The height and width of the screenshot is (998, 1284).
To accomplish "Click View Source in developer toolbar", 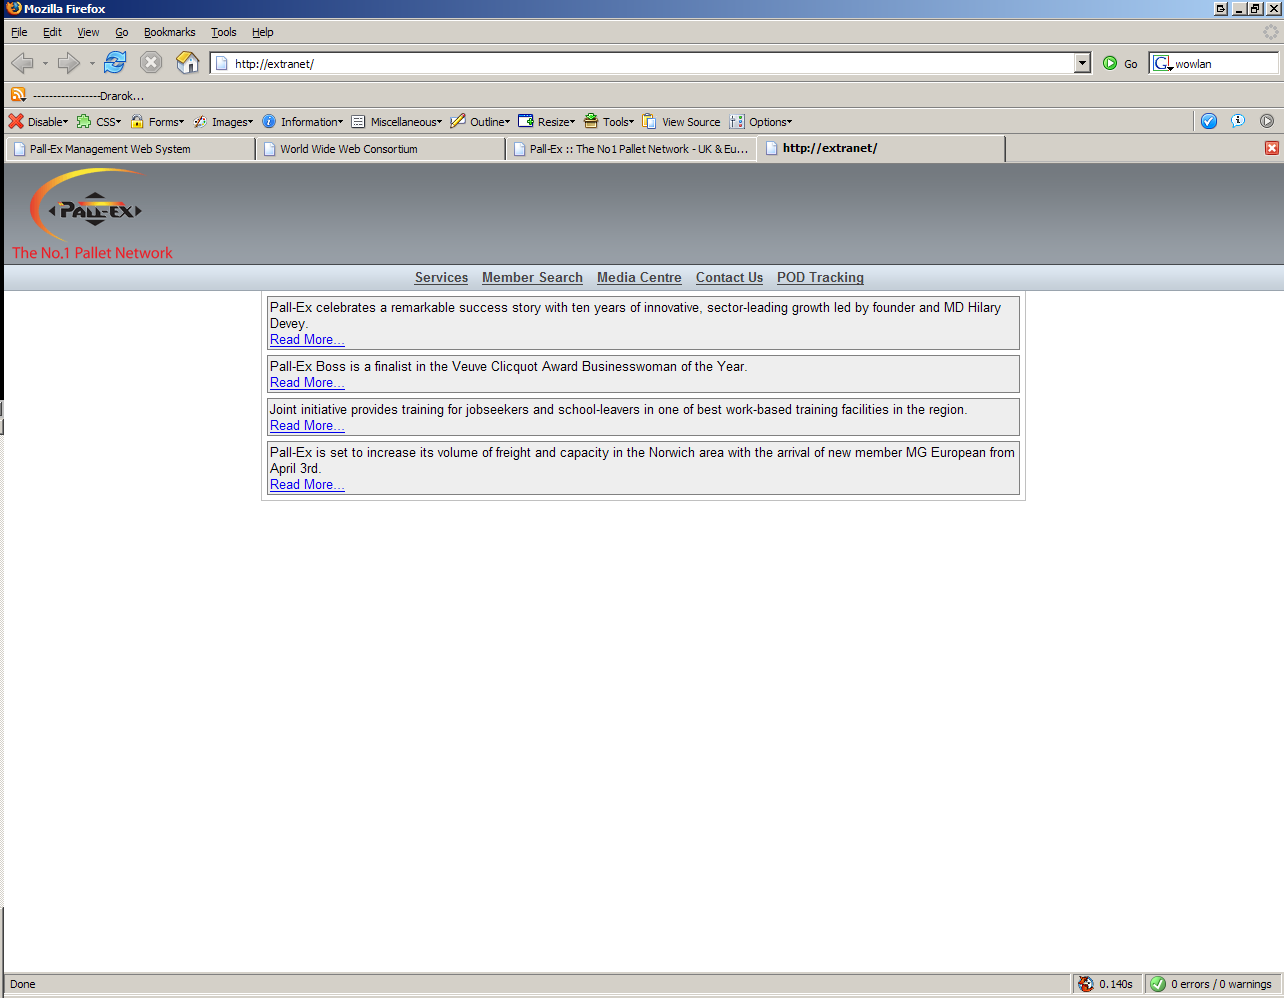I will click(x=681, y=122).
